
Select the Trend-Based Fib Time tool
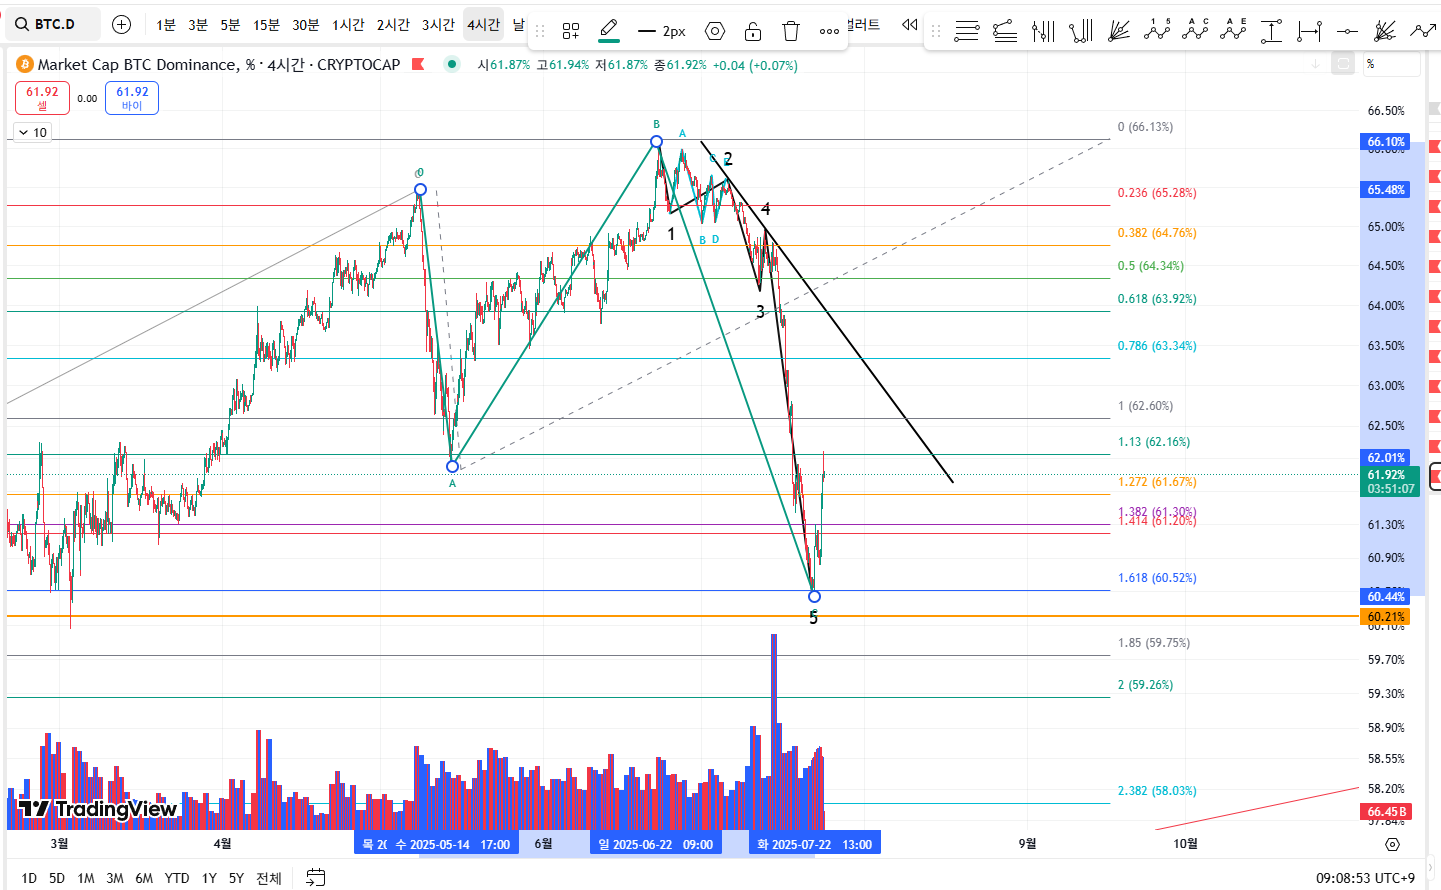click(1081, 31)
